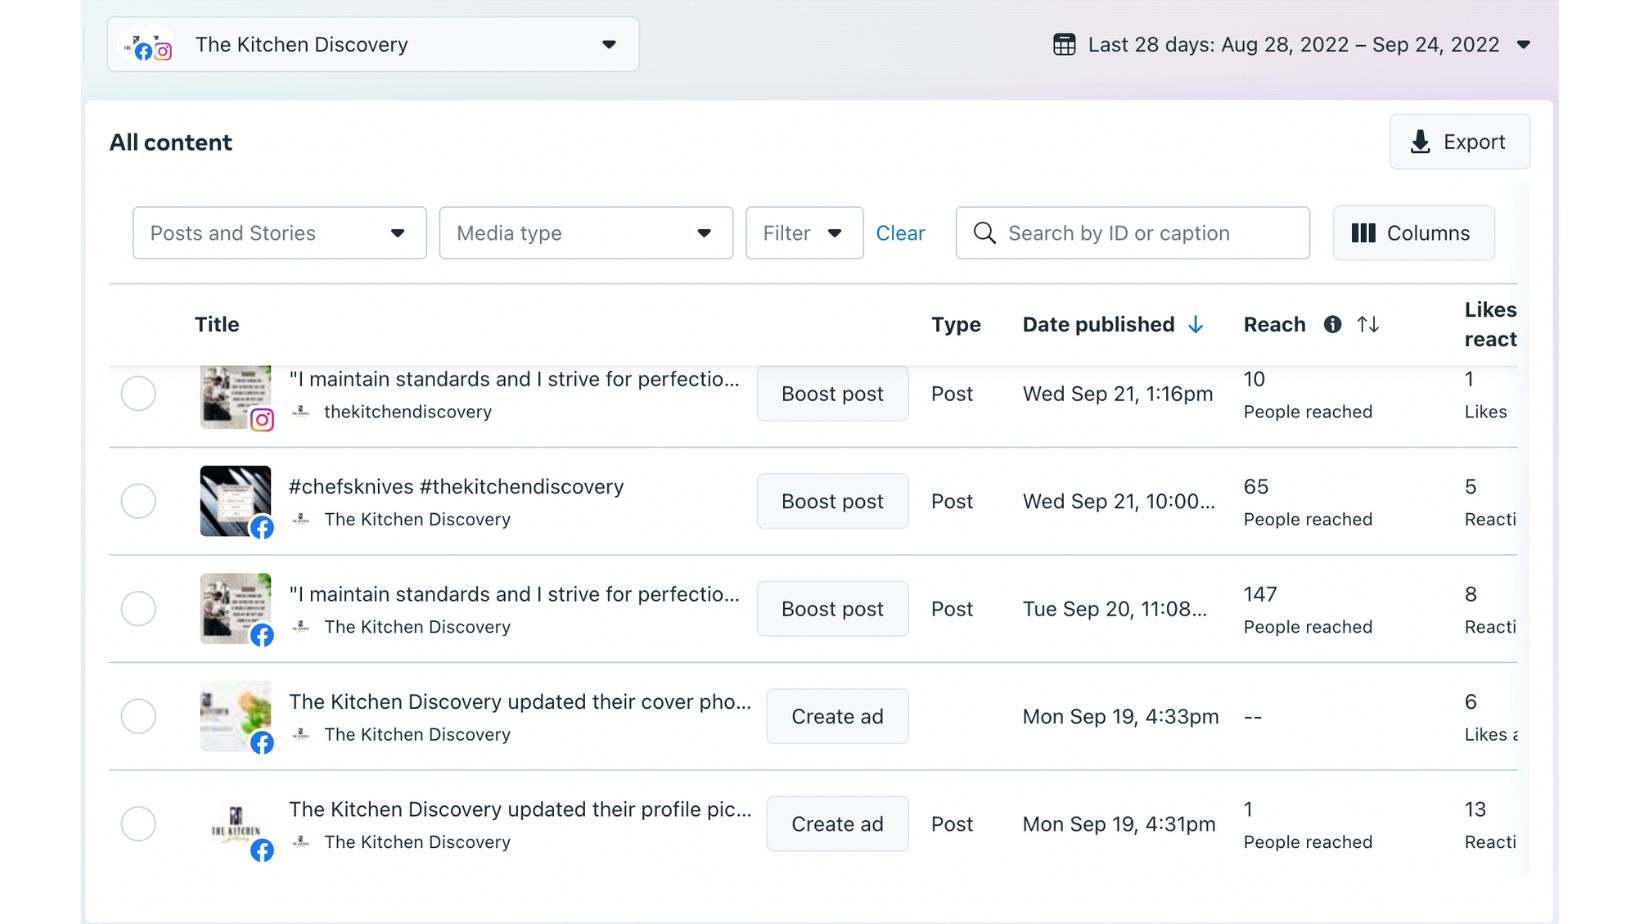This screenshot has width=1640, height=924.
Task: Click the Reach info icon
Action: tap(1332, 324)
